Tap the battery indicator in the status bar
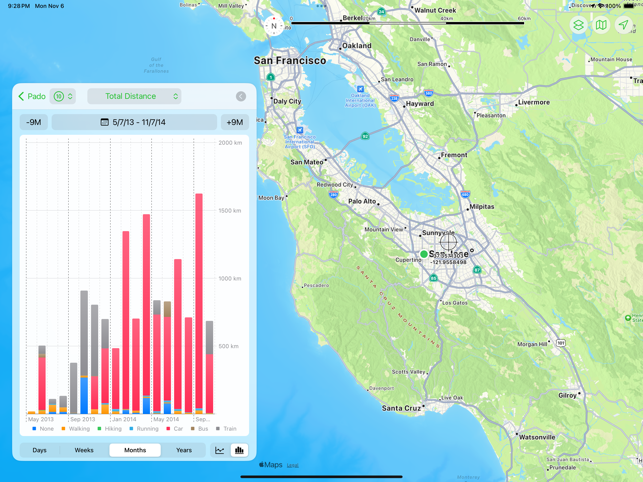 628,6
